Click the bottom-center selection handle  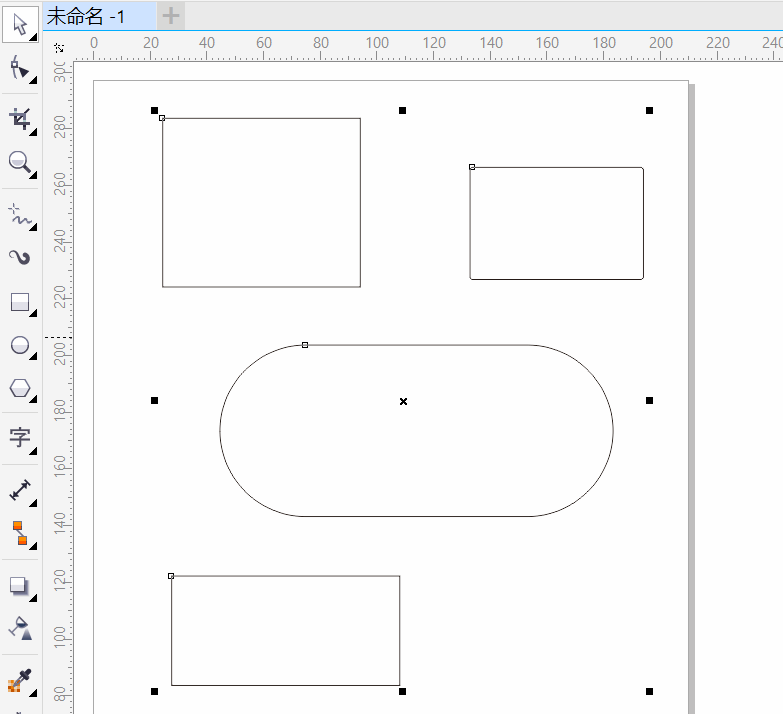pyautogui.click(x=402, y=692)
